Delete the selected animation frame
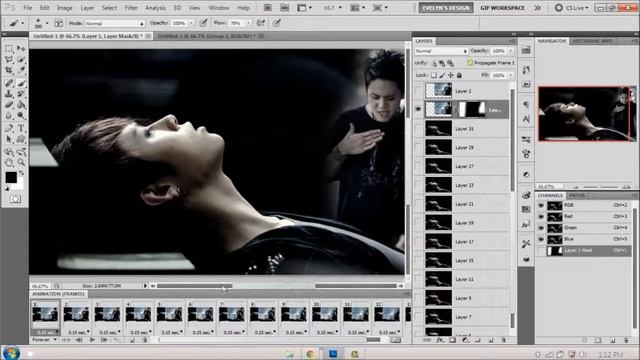The height and width of the screenshot is (360, 640). pyautogui.click(x=144, y=340)
